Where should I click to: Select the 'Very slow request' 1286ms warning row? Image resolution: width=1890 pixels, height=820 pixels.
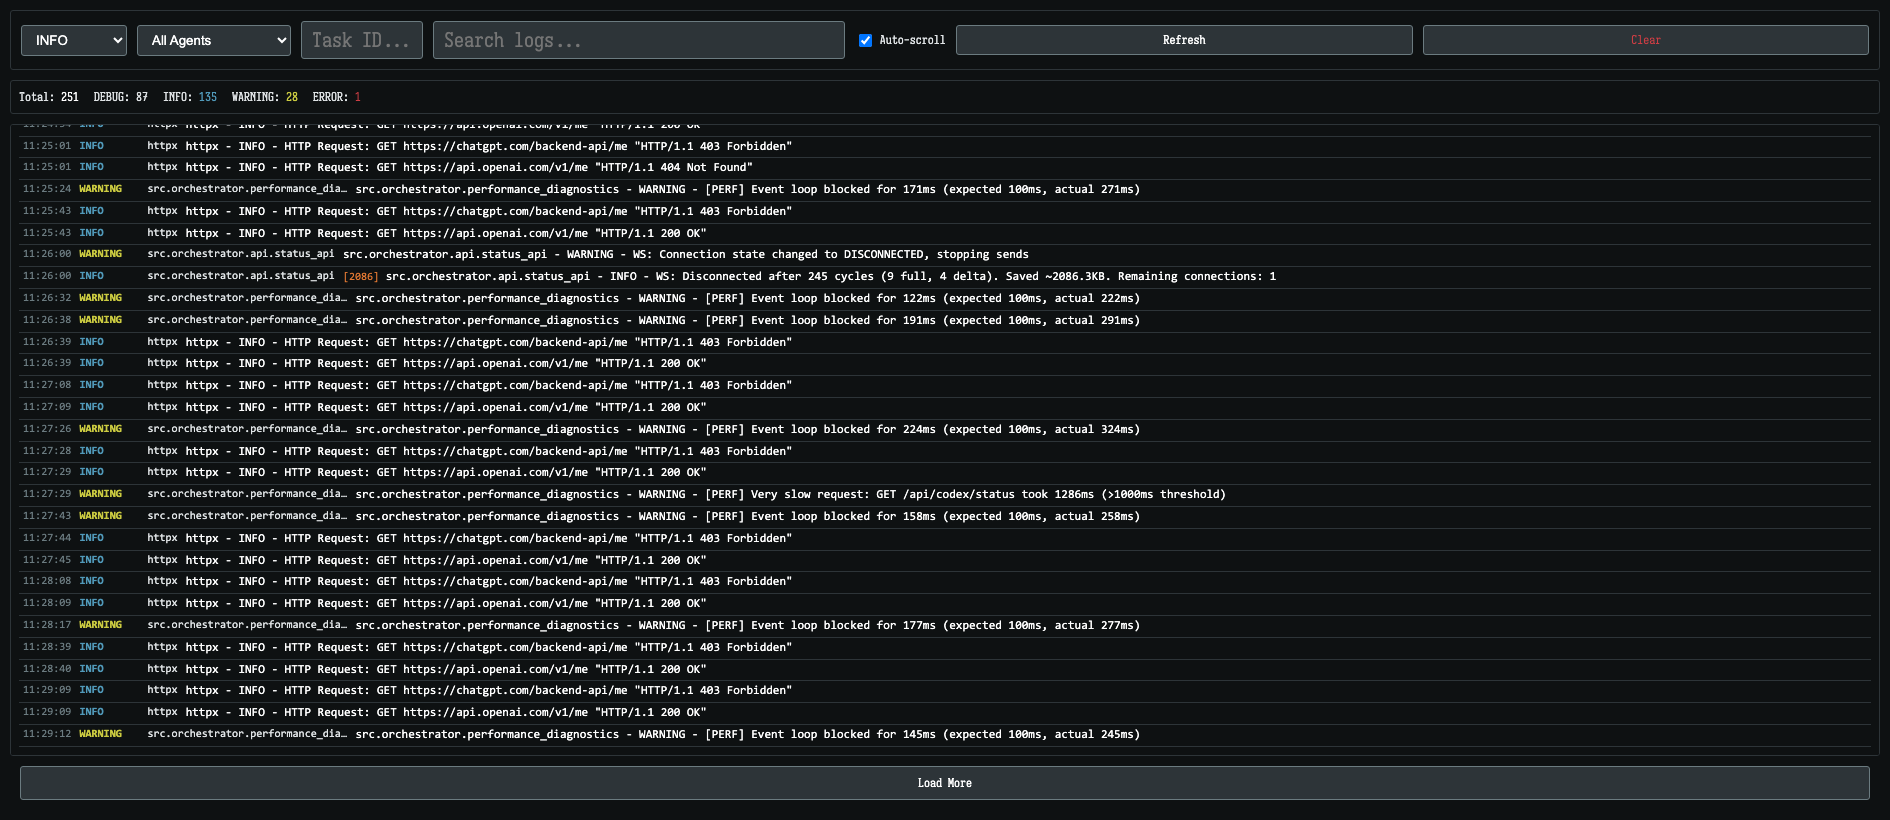pyautogui.click(x=945, y=494)
